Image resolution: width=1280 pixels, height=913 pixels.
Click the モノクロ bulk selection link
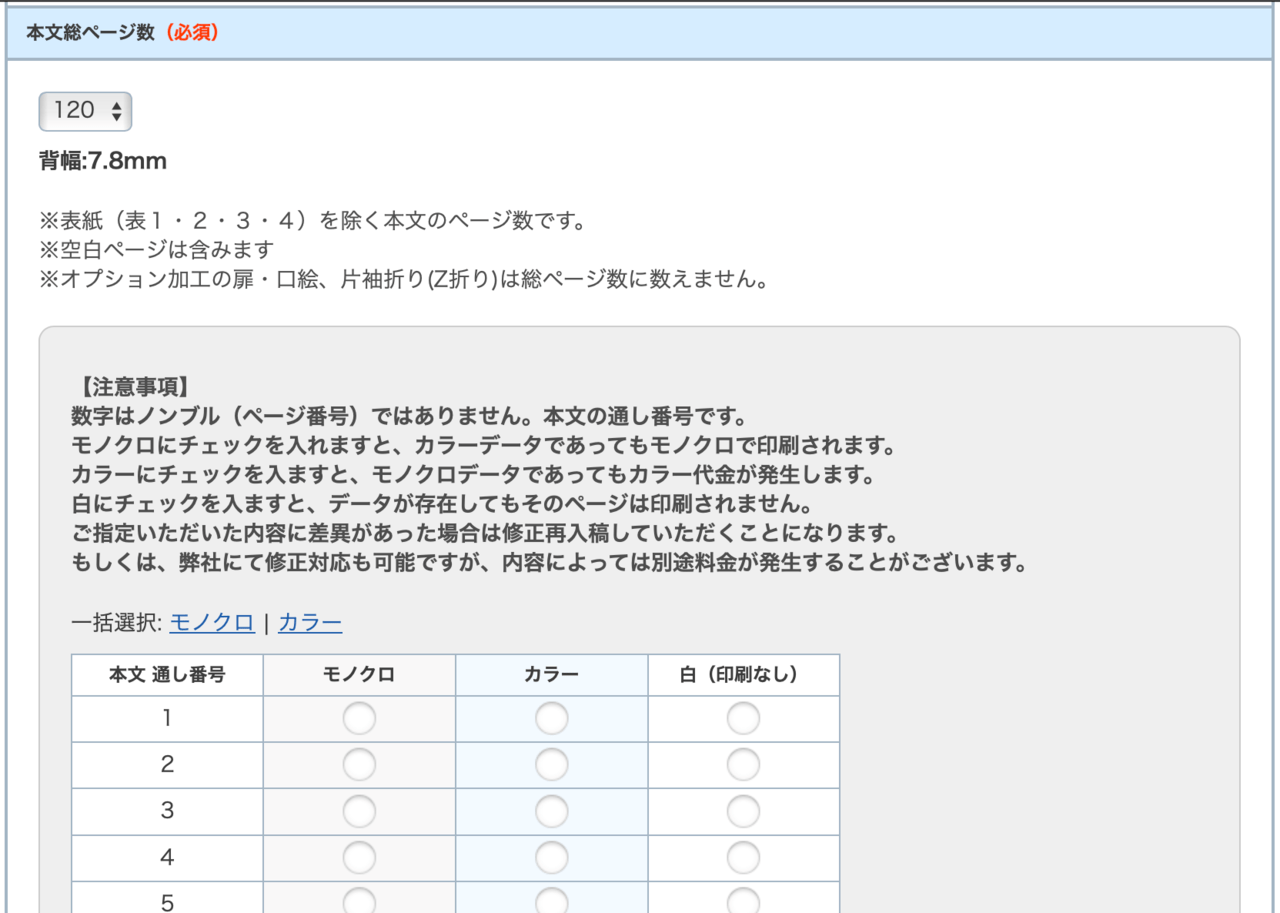pos(211,622)
